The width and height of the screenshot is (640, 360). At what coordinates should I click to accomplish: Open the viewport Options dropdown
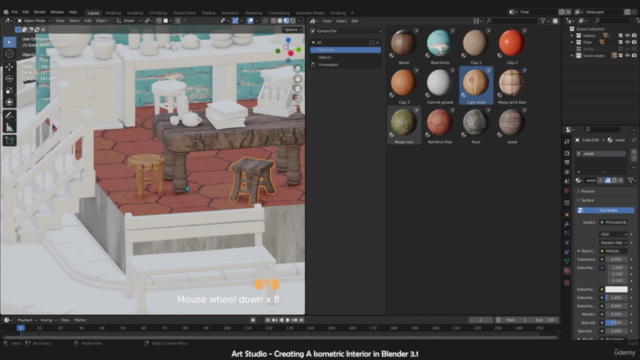292,30
